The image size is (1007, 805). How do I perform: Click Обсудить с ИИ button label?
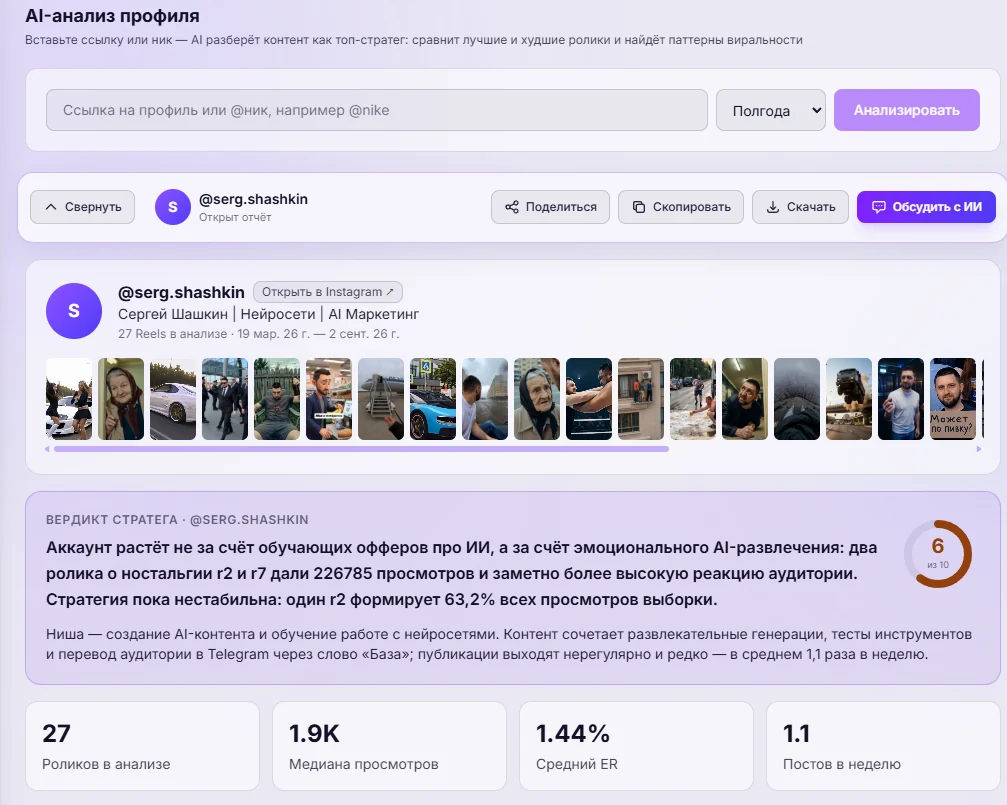[937, 207]
